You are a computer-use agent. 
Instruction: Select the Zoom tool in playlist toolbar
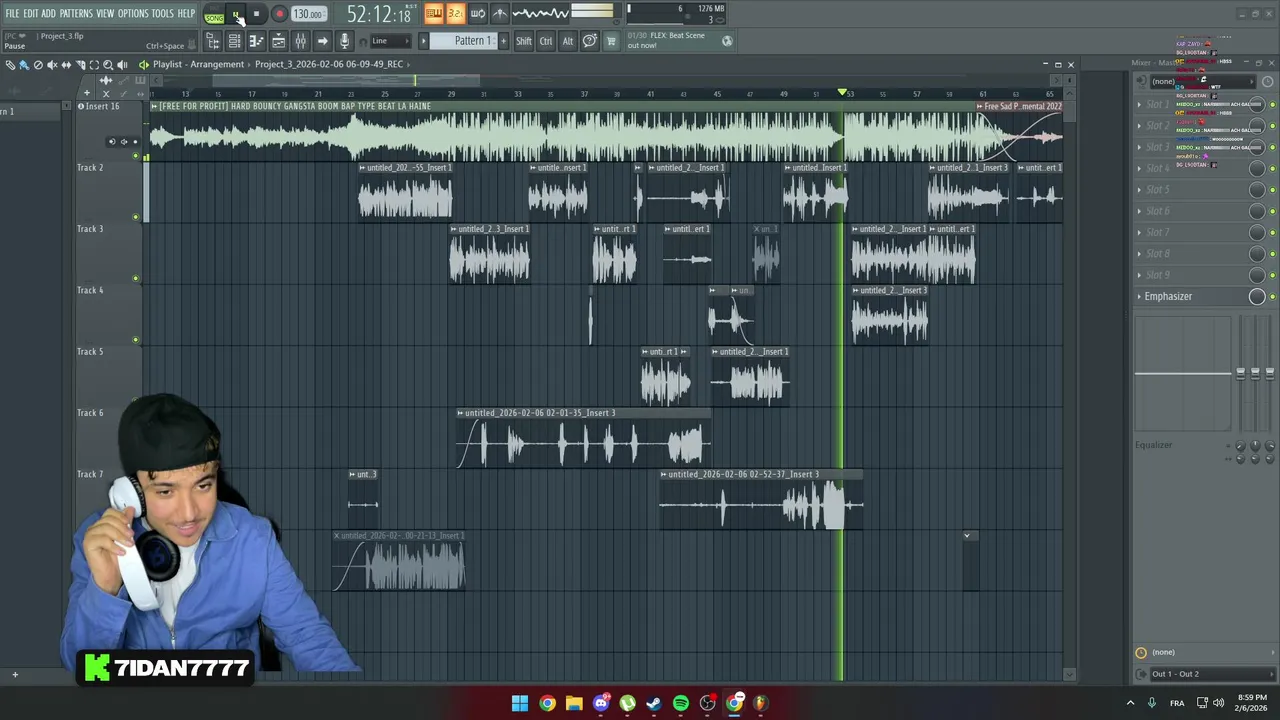108,65
